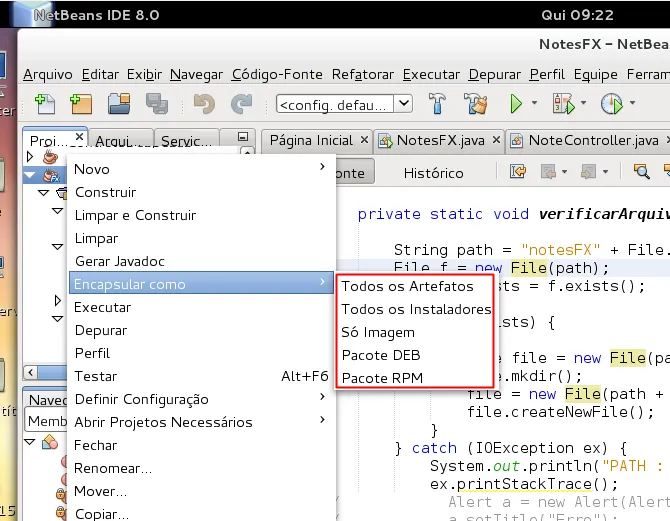The height and width of the screenshot is (521, 670).
Task: Select Limpar e Construir menu item
Action: coord(135,215)
